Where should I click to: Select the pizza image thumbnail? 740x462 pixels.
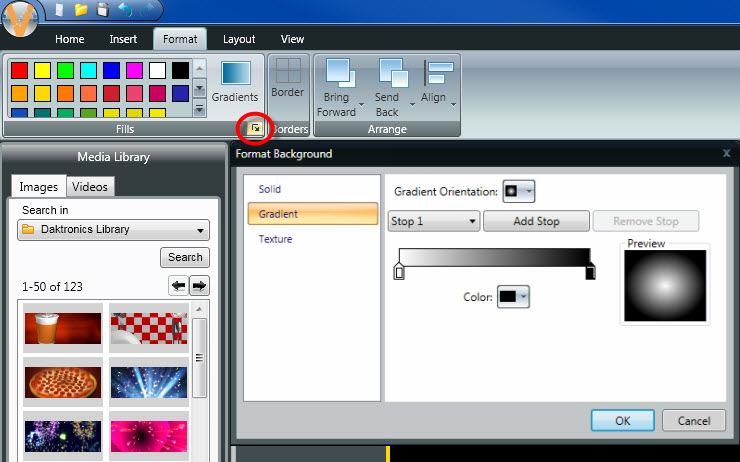coord(63,383)
